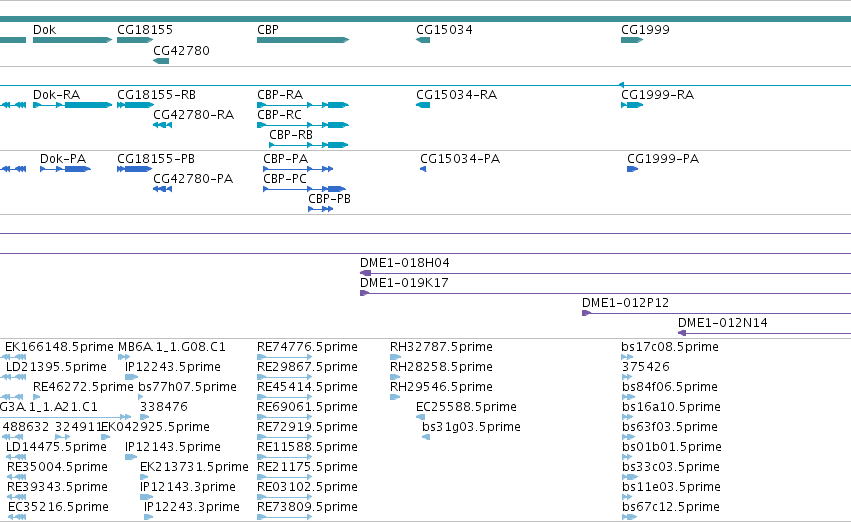This screenshot has height=522, width=851.
Task: Click the bs17c08.5prime EST label
Action: (670, 347)
